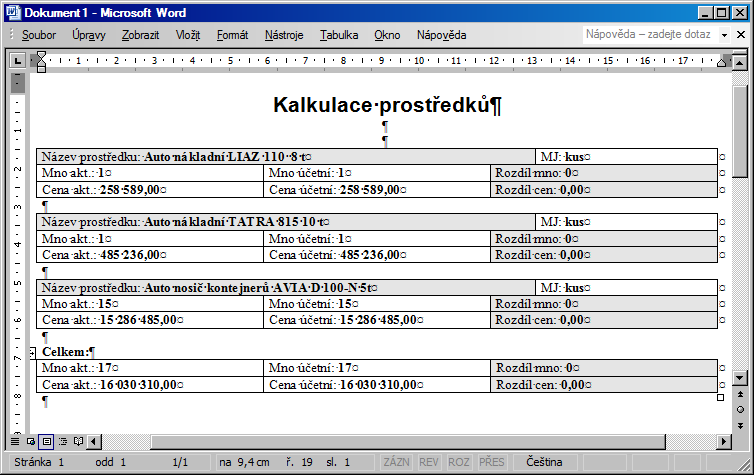Click the right indent marker on ruler
Screen dimensions: 754x475
pos(721,62)
